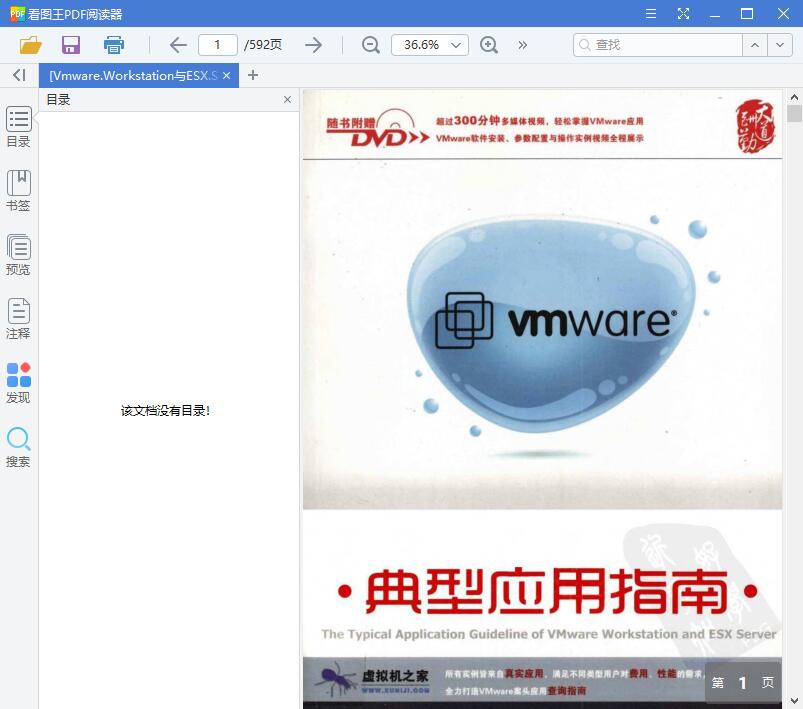Zoom out with the minus magnifier icon
Image resolution: width=803 pixels, height=709 pixels.
tap(370, 45)
